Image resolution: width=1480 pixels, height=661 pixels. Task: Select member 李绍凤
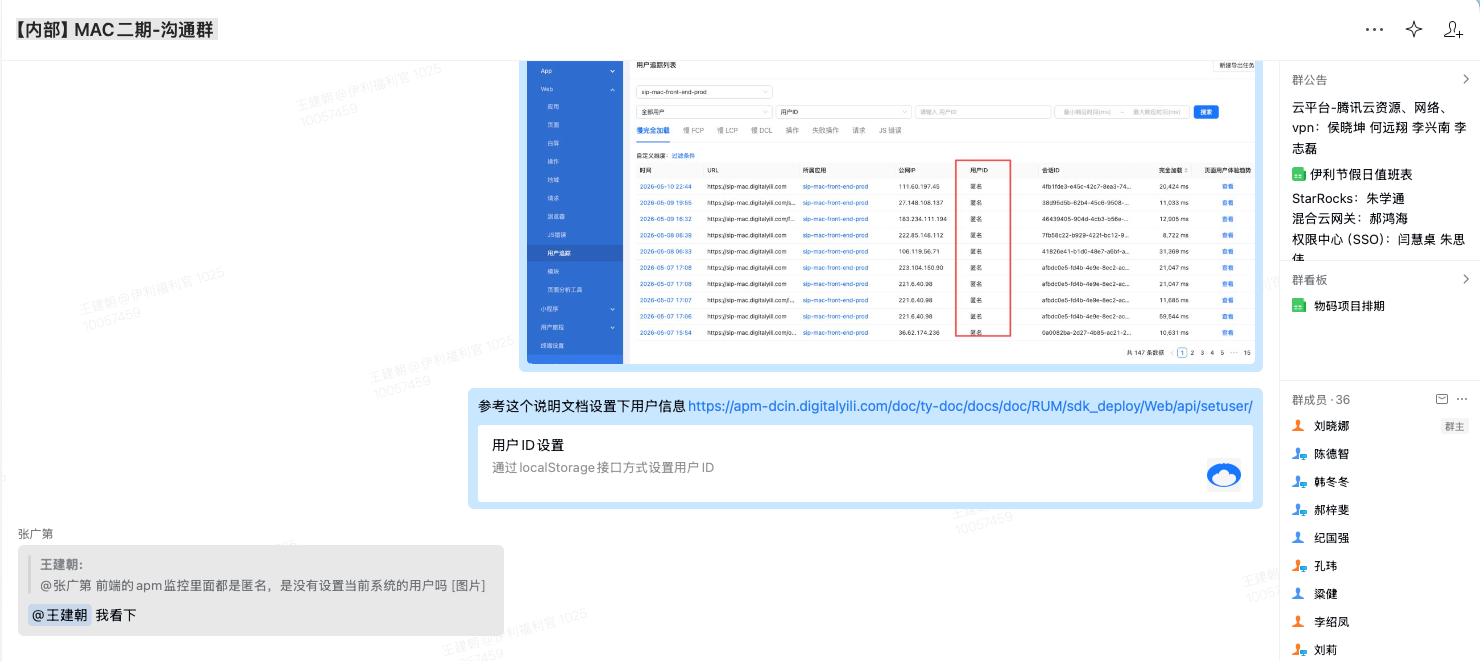(1331, 622)
